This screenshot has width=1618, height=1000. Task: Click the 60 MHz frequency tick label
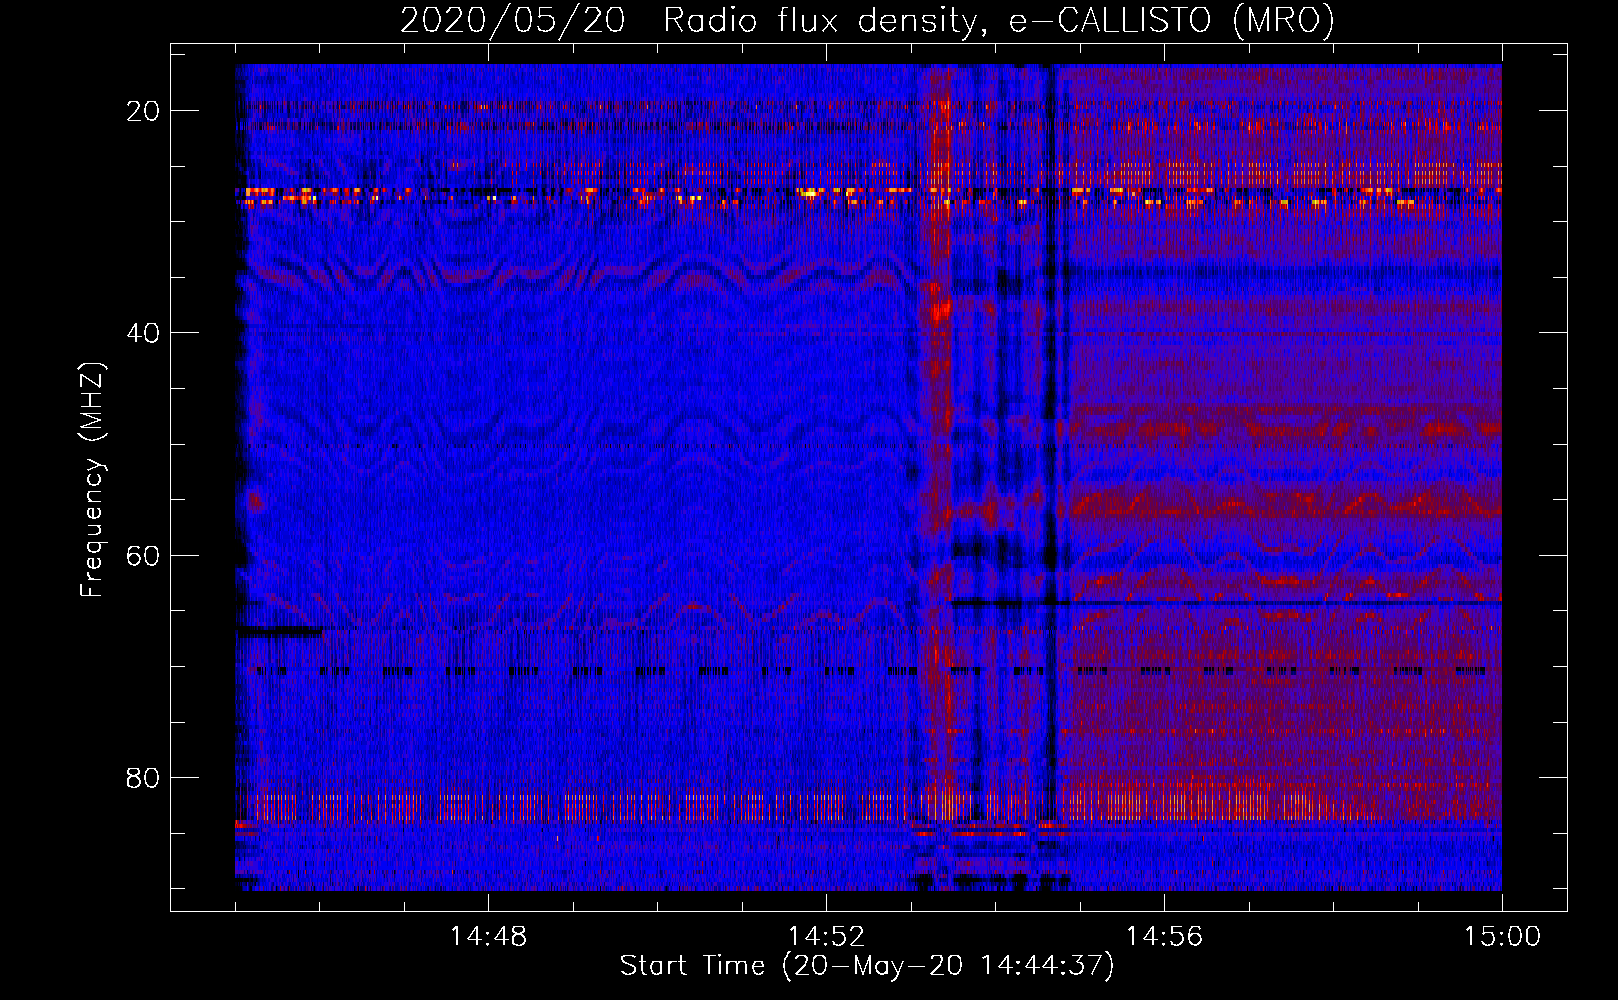pyautogui.click(x=143, y=556)
